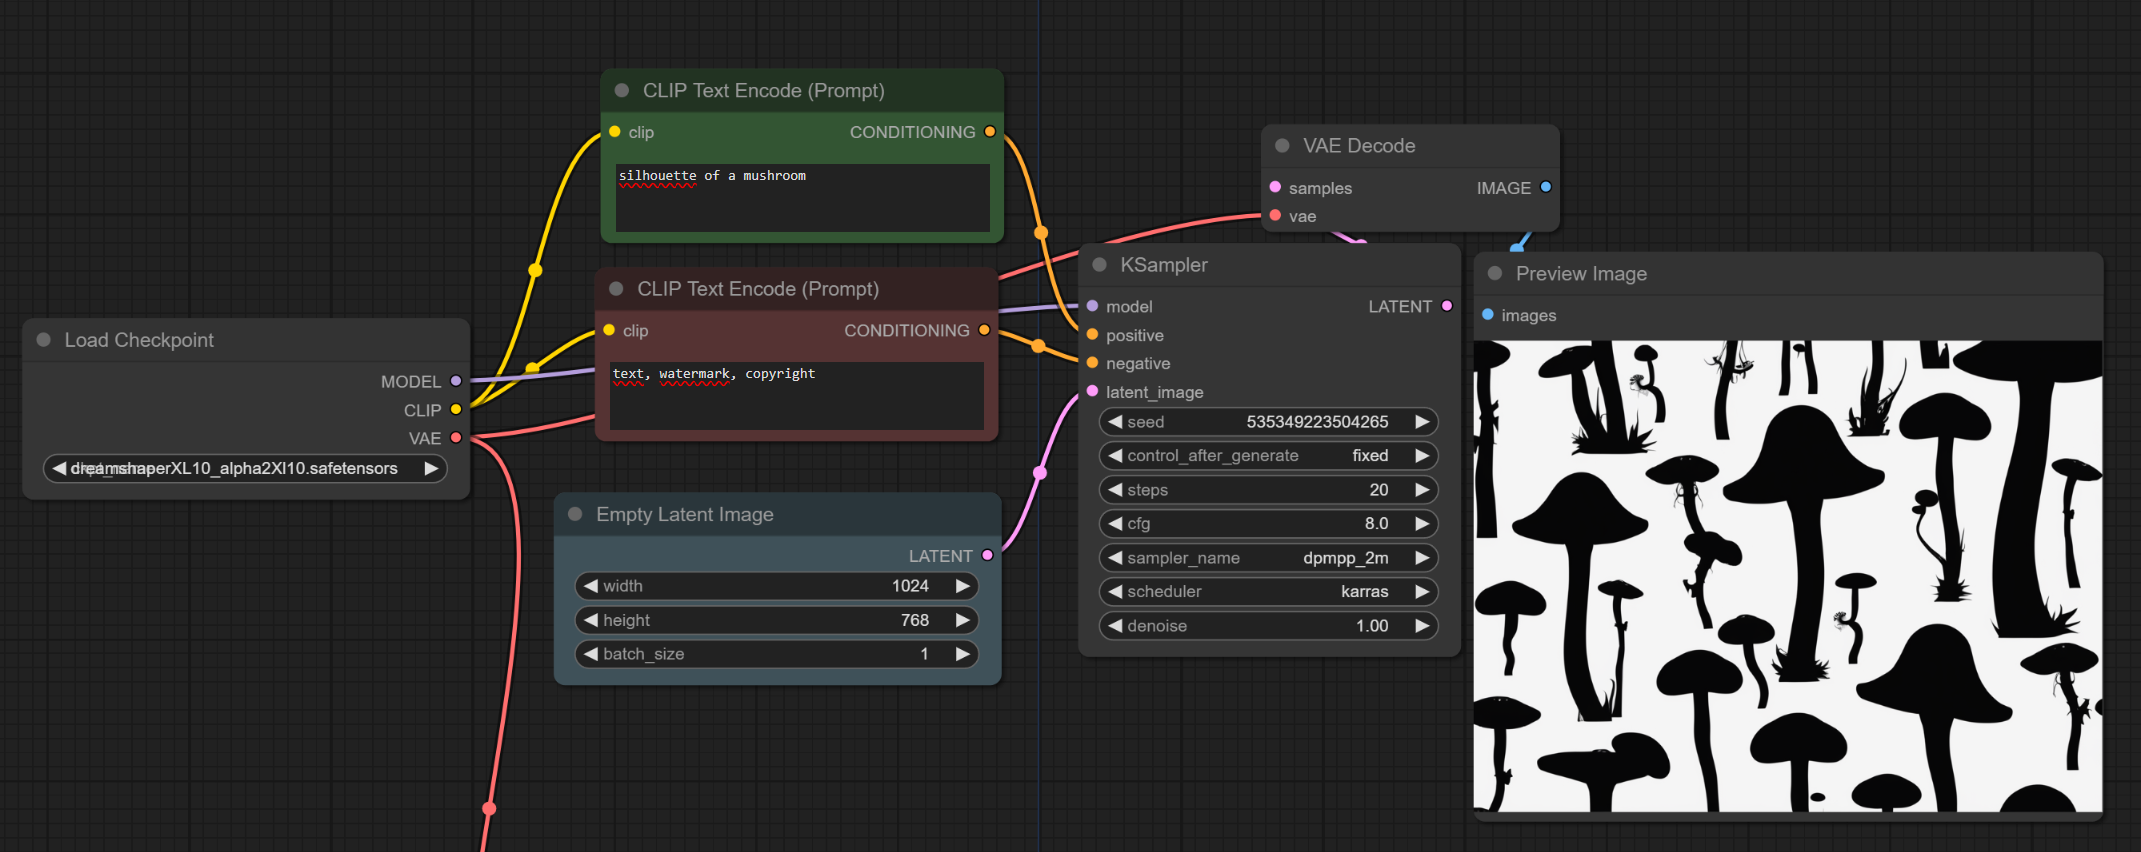Collapse the Load Checkpoint node via title dot
The height and width of the screenshot is (852, 2141).
44,340
